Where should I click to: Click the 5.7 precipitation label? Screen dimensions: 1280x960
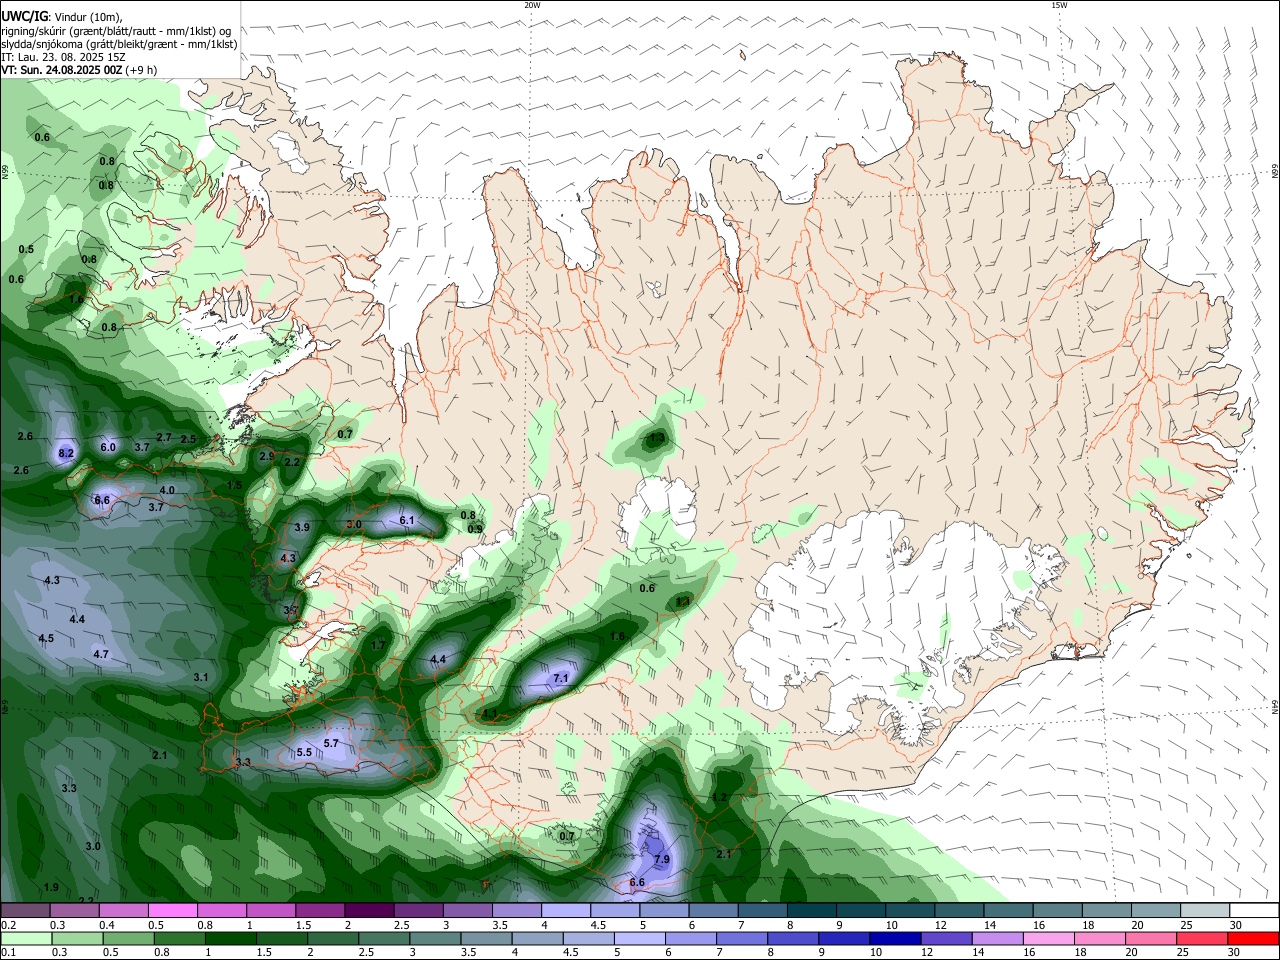pyautogui.click(x=331, y=743)
